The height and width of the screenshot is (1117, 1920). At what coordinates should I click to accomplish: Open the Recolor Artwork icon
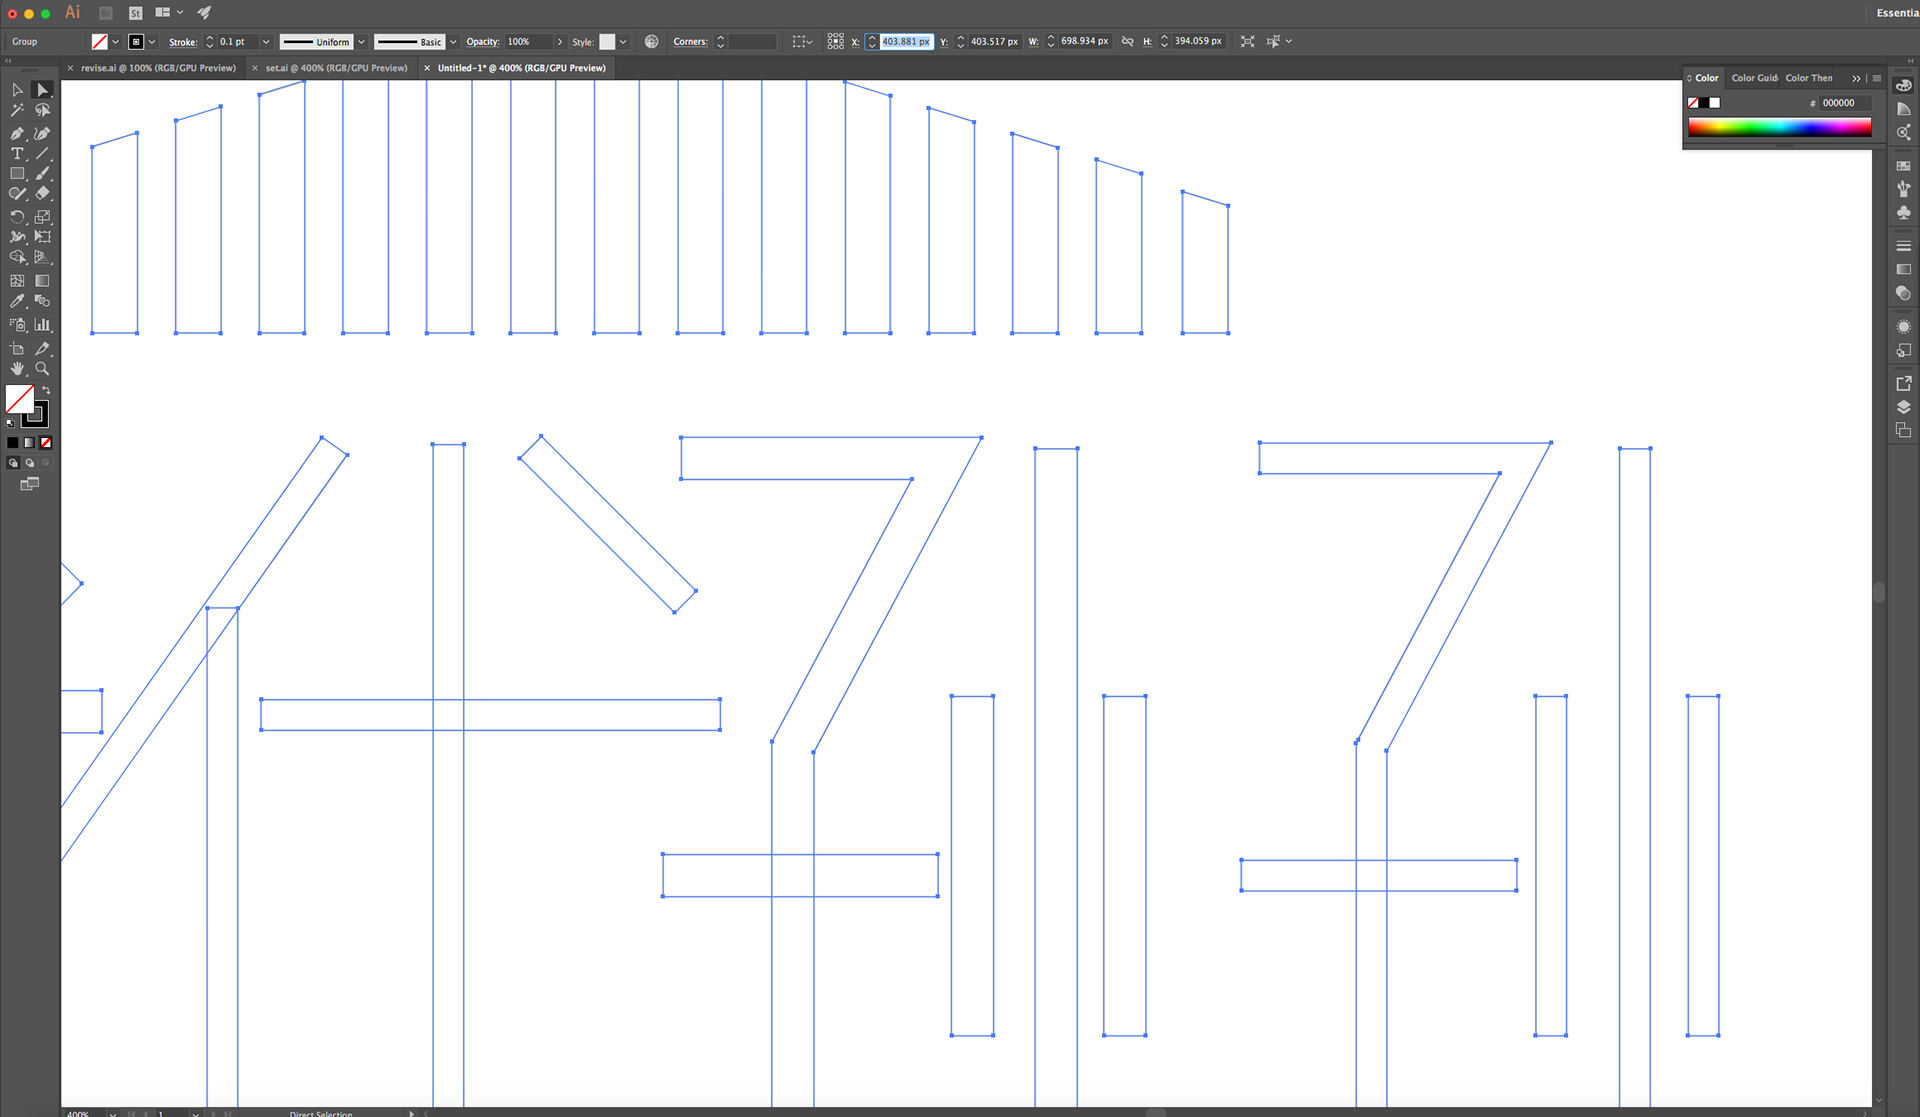652,42
